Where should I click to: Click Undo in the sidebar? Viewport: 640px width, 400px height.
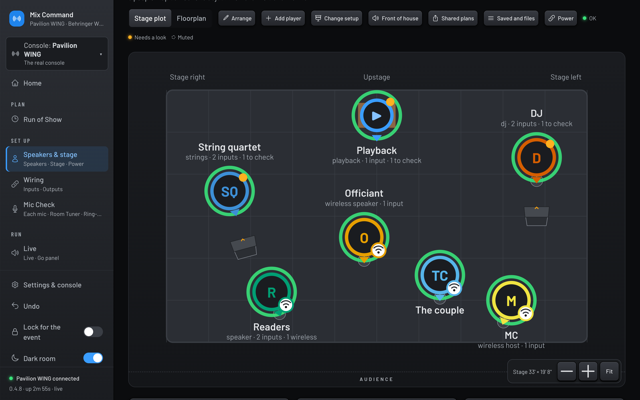point(57,306)
